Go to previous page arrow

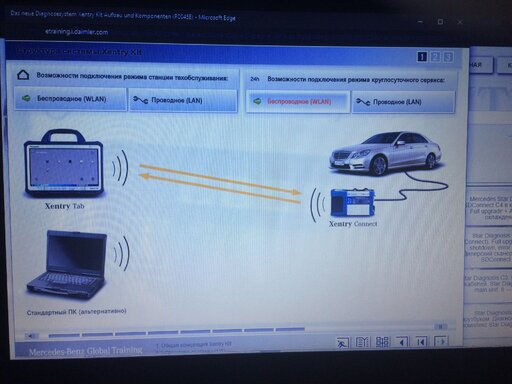(402, 342)
